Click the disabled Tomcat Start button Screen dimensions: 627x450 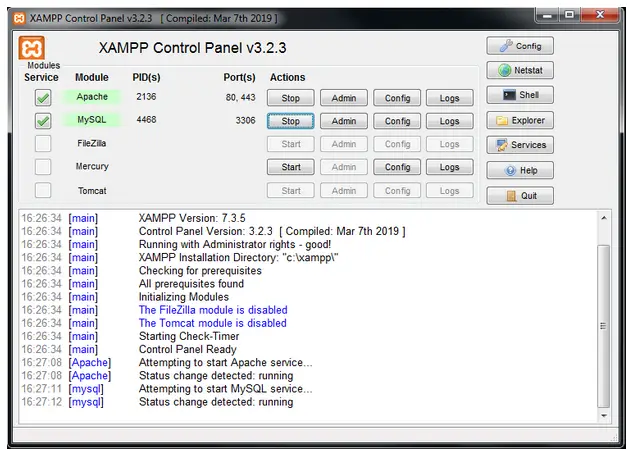click(x=291, y=191)
